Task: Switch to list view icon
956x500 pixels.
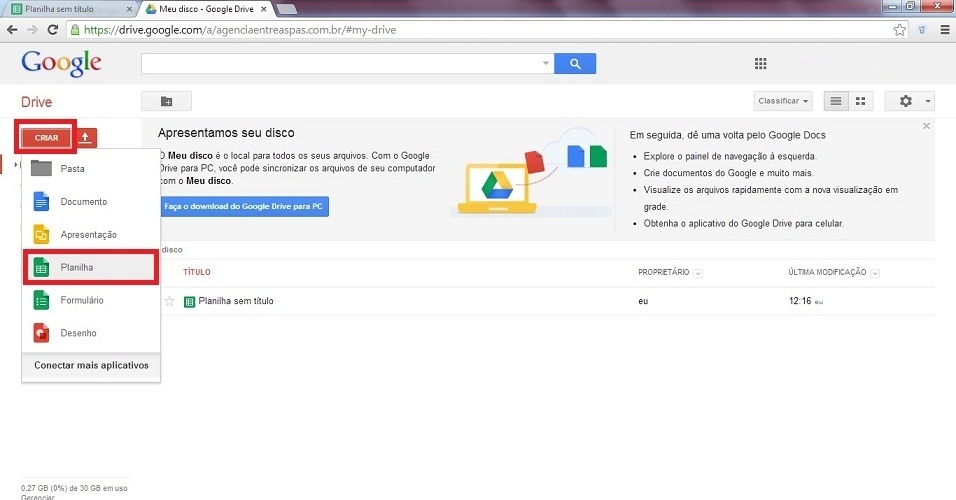Action: 836,101
